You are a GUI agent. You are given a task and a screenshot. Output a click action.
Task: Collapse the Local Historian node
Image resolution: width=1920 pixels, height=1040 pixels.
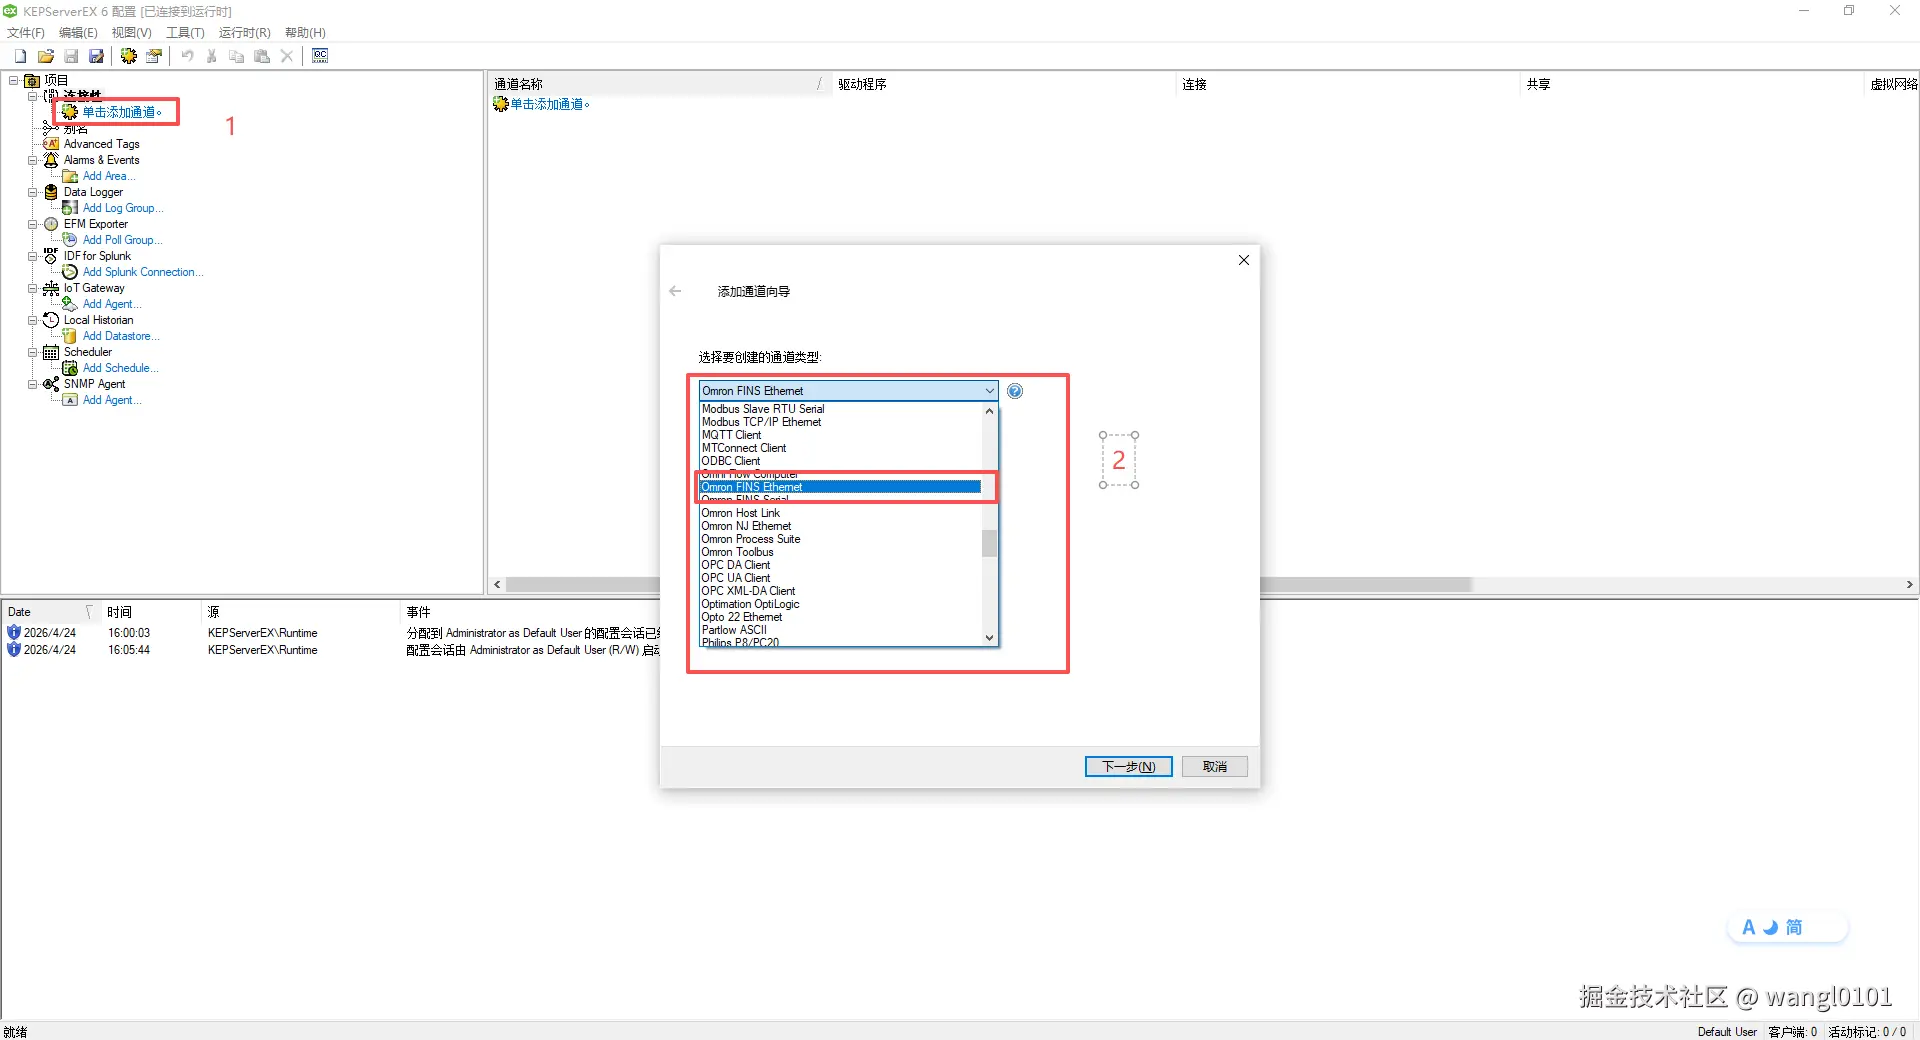pos(33,320)
